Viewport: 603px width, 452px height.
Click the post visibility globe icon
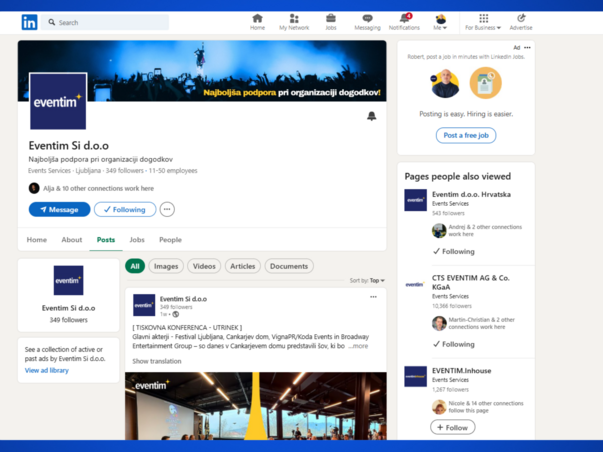point(176,314)
